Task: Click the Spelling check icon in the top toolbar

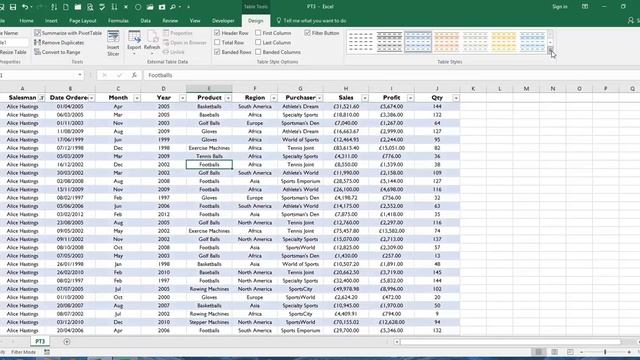Action: (102, 7)
